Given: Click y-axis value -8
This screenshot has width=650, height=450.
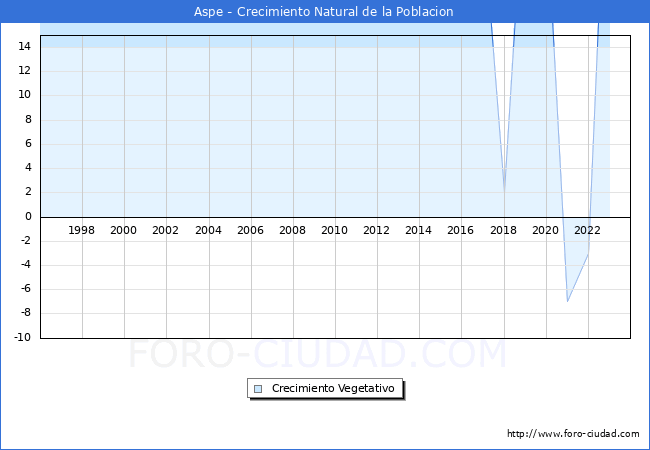Looking at the screenshot, I should [x=26, y=312].
